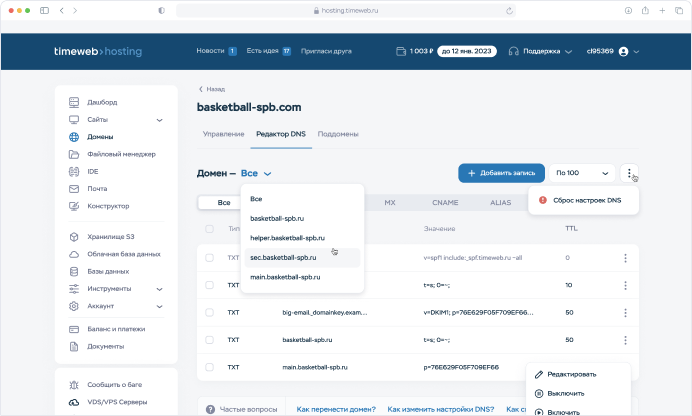
Task: Click the Account gear icon
Action: [74, 306]
